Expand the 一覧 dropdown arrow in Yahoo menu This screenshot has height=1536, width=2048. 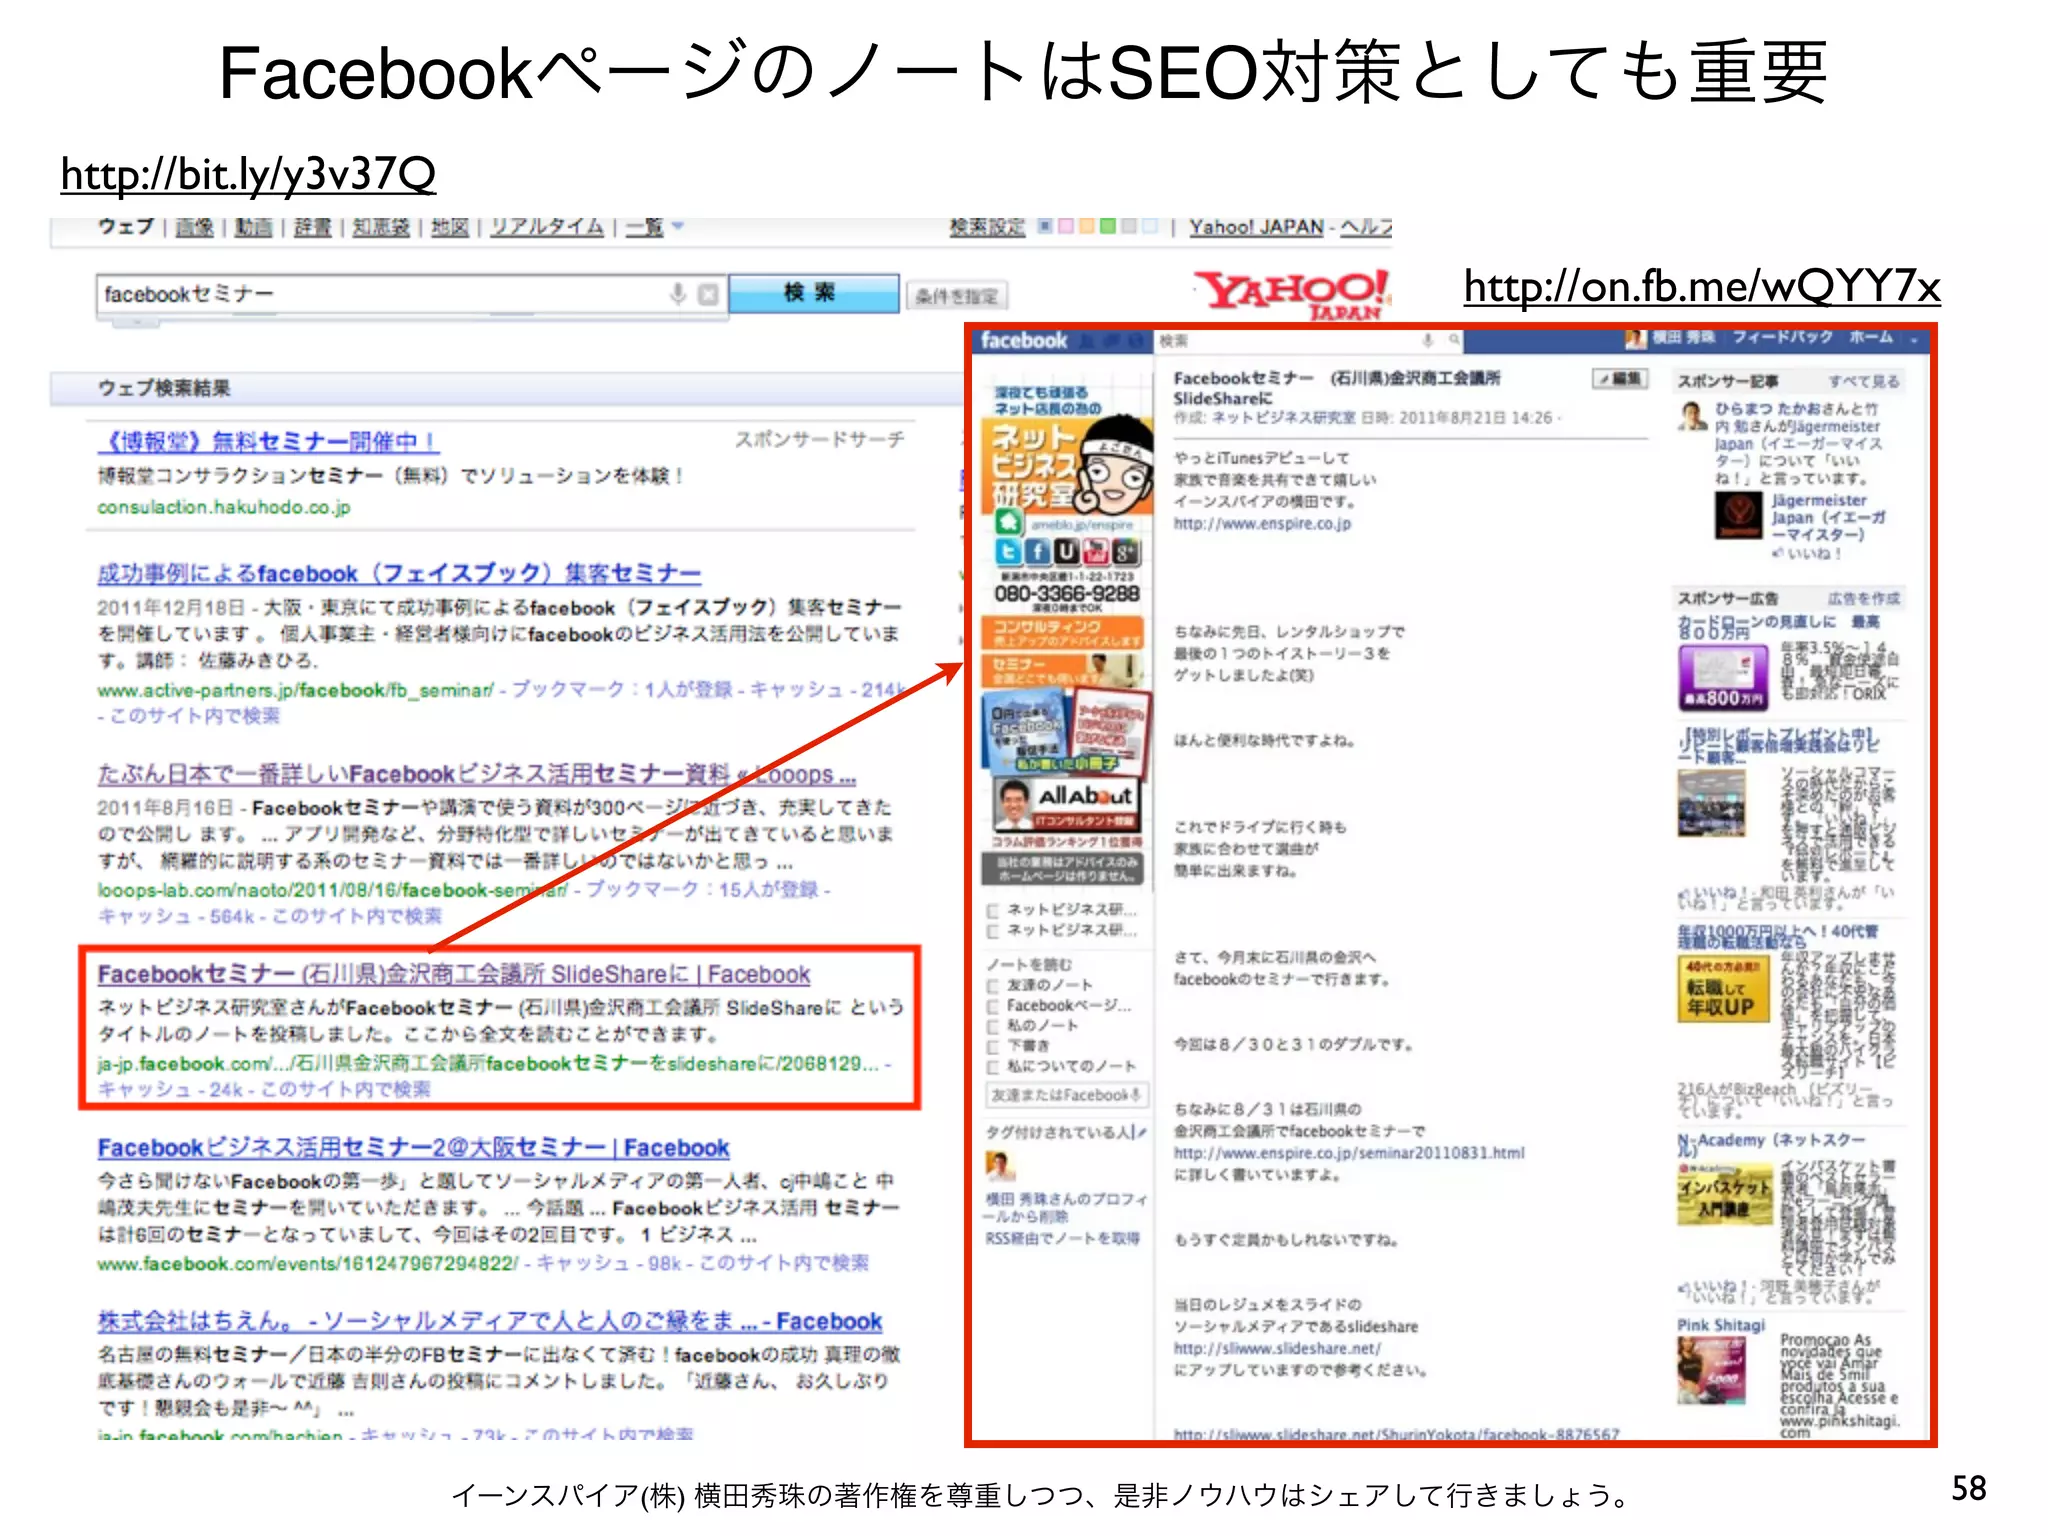click(678, 227)
